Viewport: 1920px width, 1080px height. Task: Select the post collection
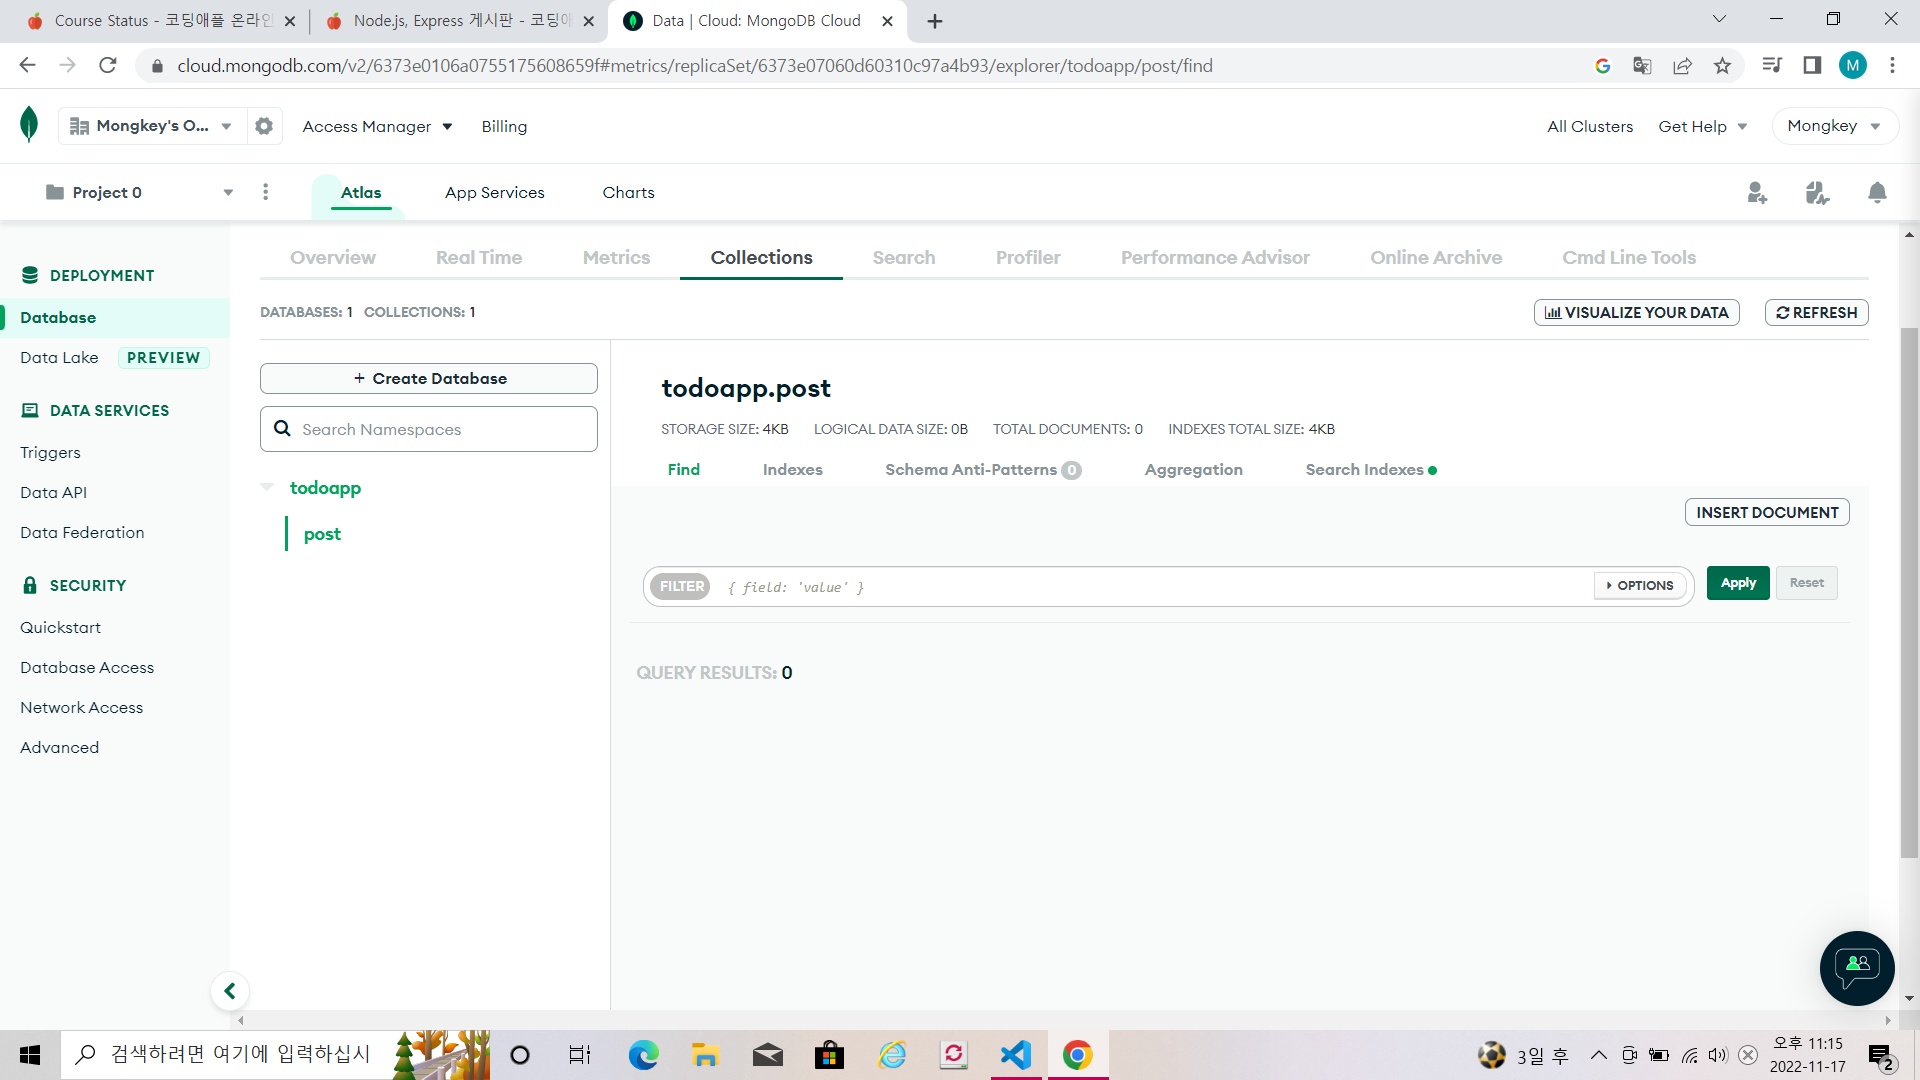tap(322, 534)
